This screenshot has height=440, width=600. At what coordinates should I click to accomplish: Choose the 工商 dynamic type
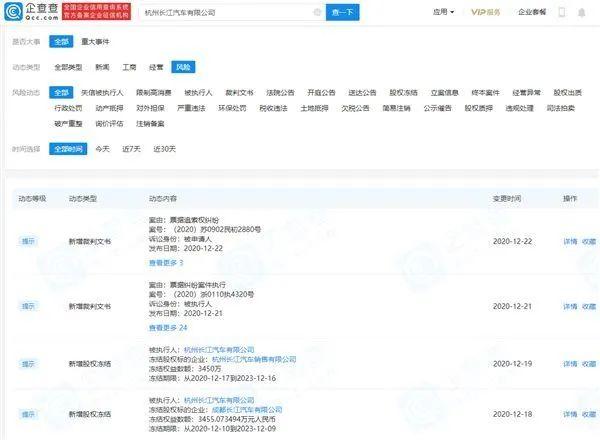[129, 67]
